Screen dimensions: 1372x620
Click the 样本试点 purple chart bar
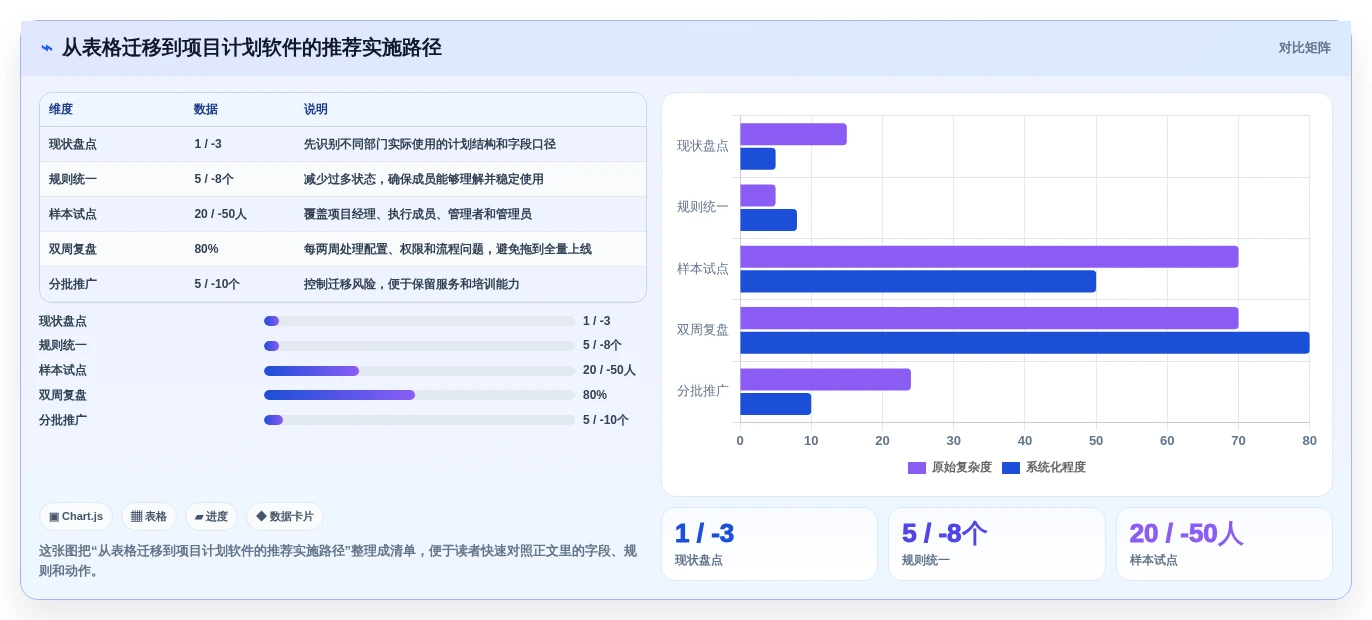pos(989,257)
